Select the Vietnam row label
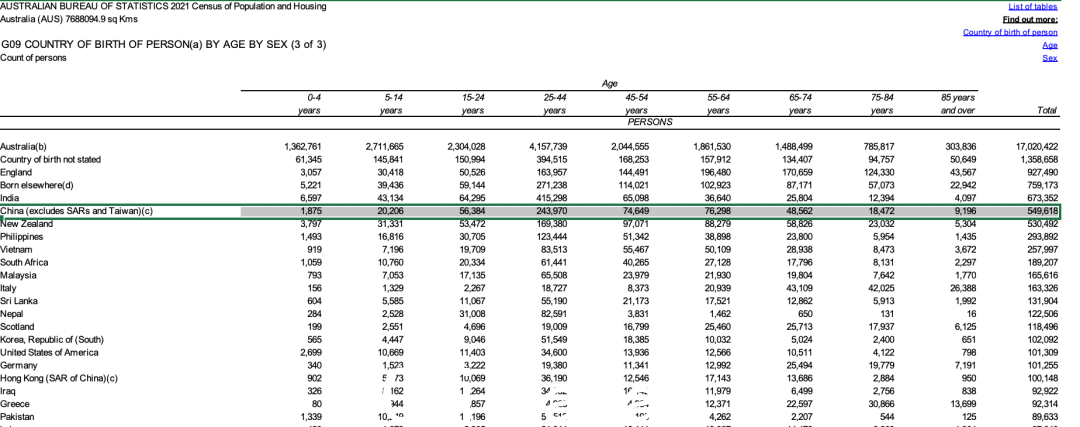This screenshot has width=1080, height=427. (x=15, y=249)
